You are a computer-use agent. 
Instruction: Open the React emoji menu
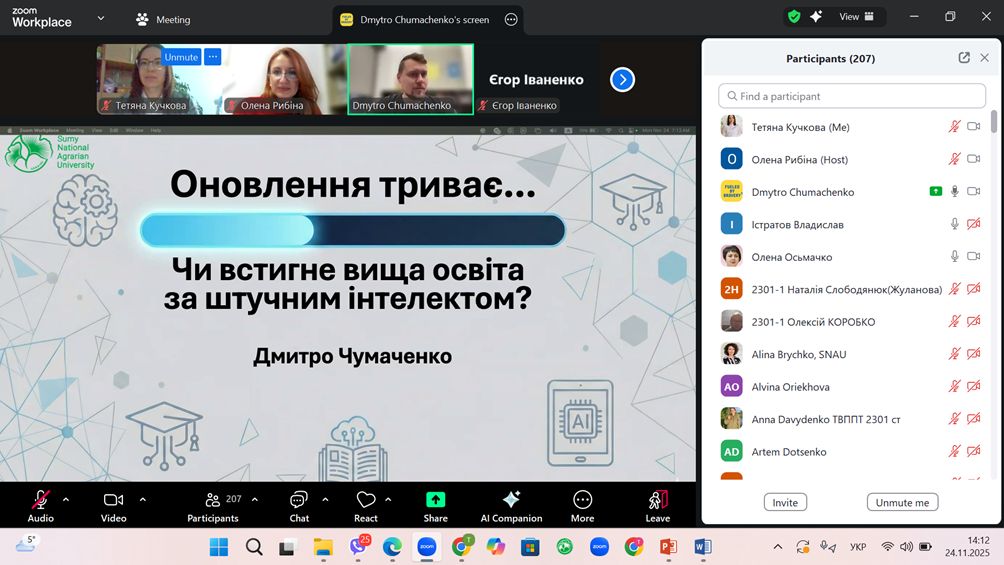365,500
